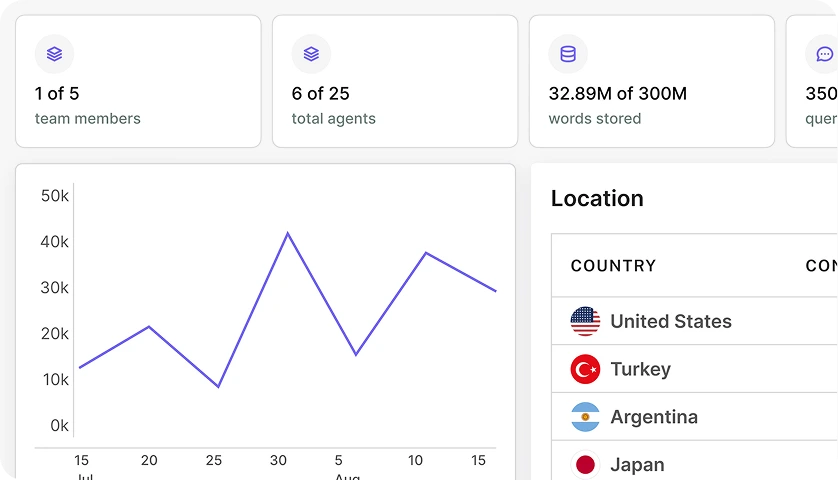Click the layers icon above total agents
The height and width of the screenshot is (480, 838).
(x=311, y=54)
